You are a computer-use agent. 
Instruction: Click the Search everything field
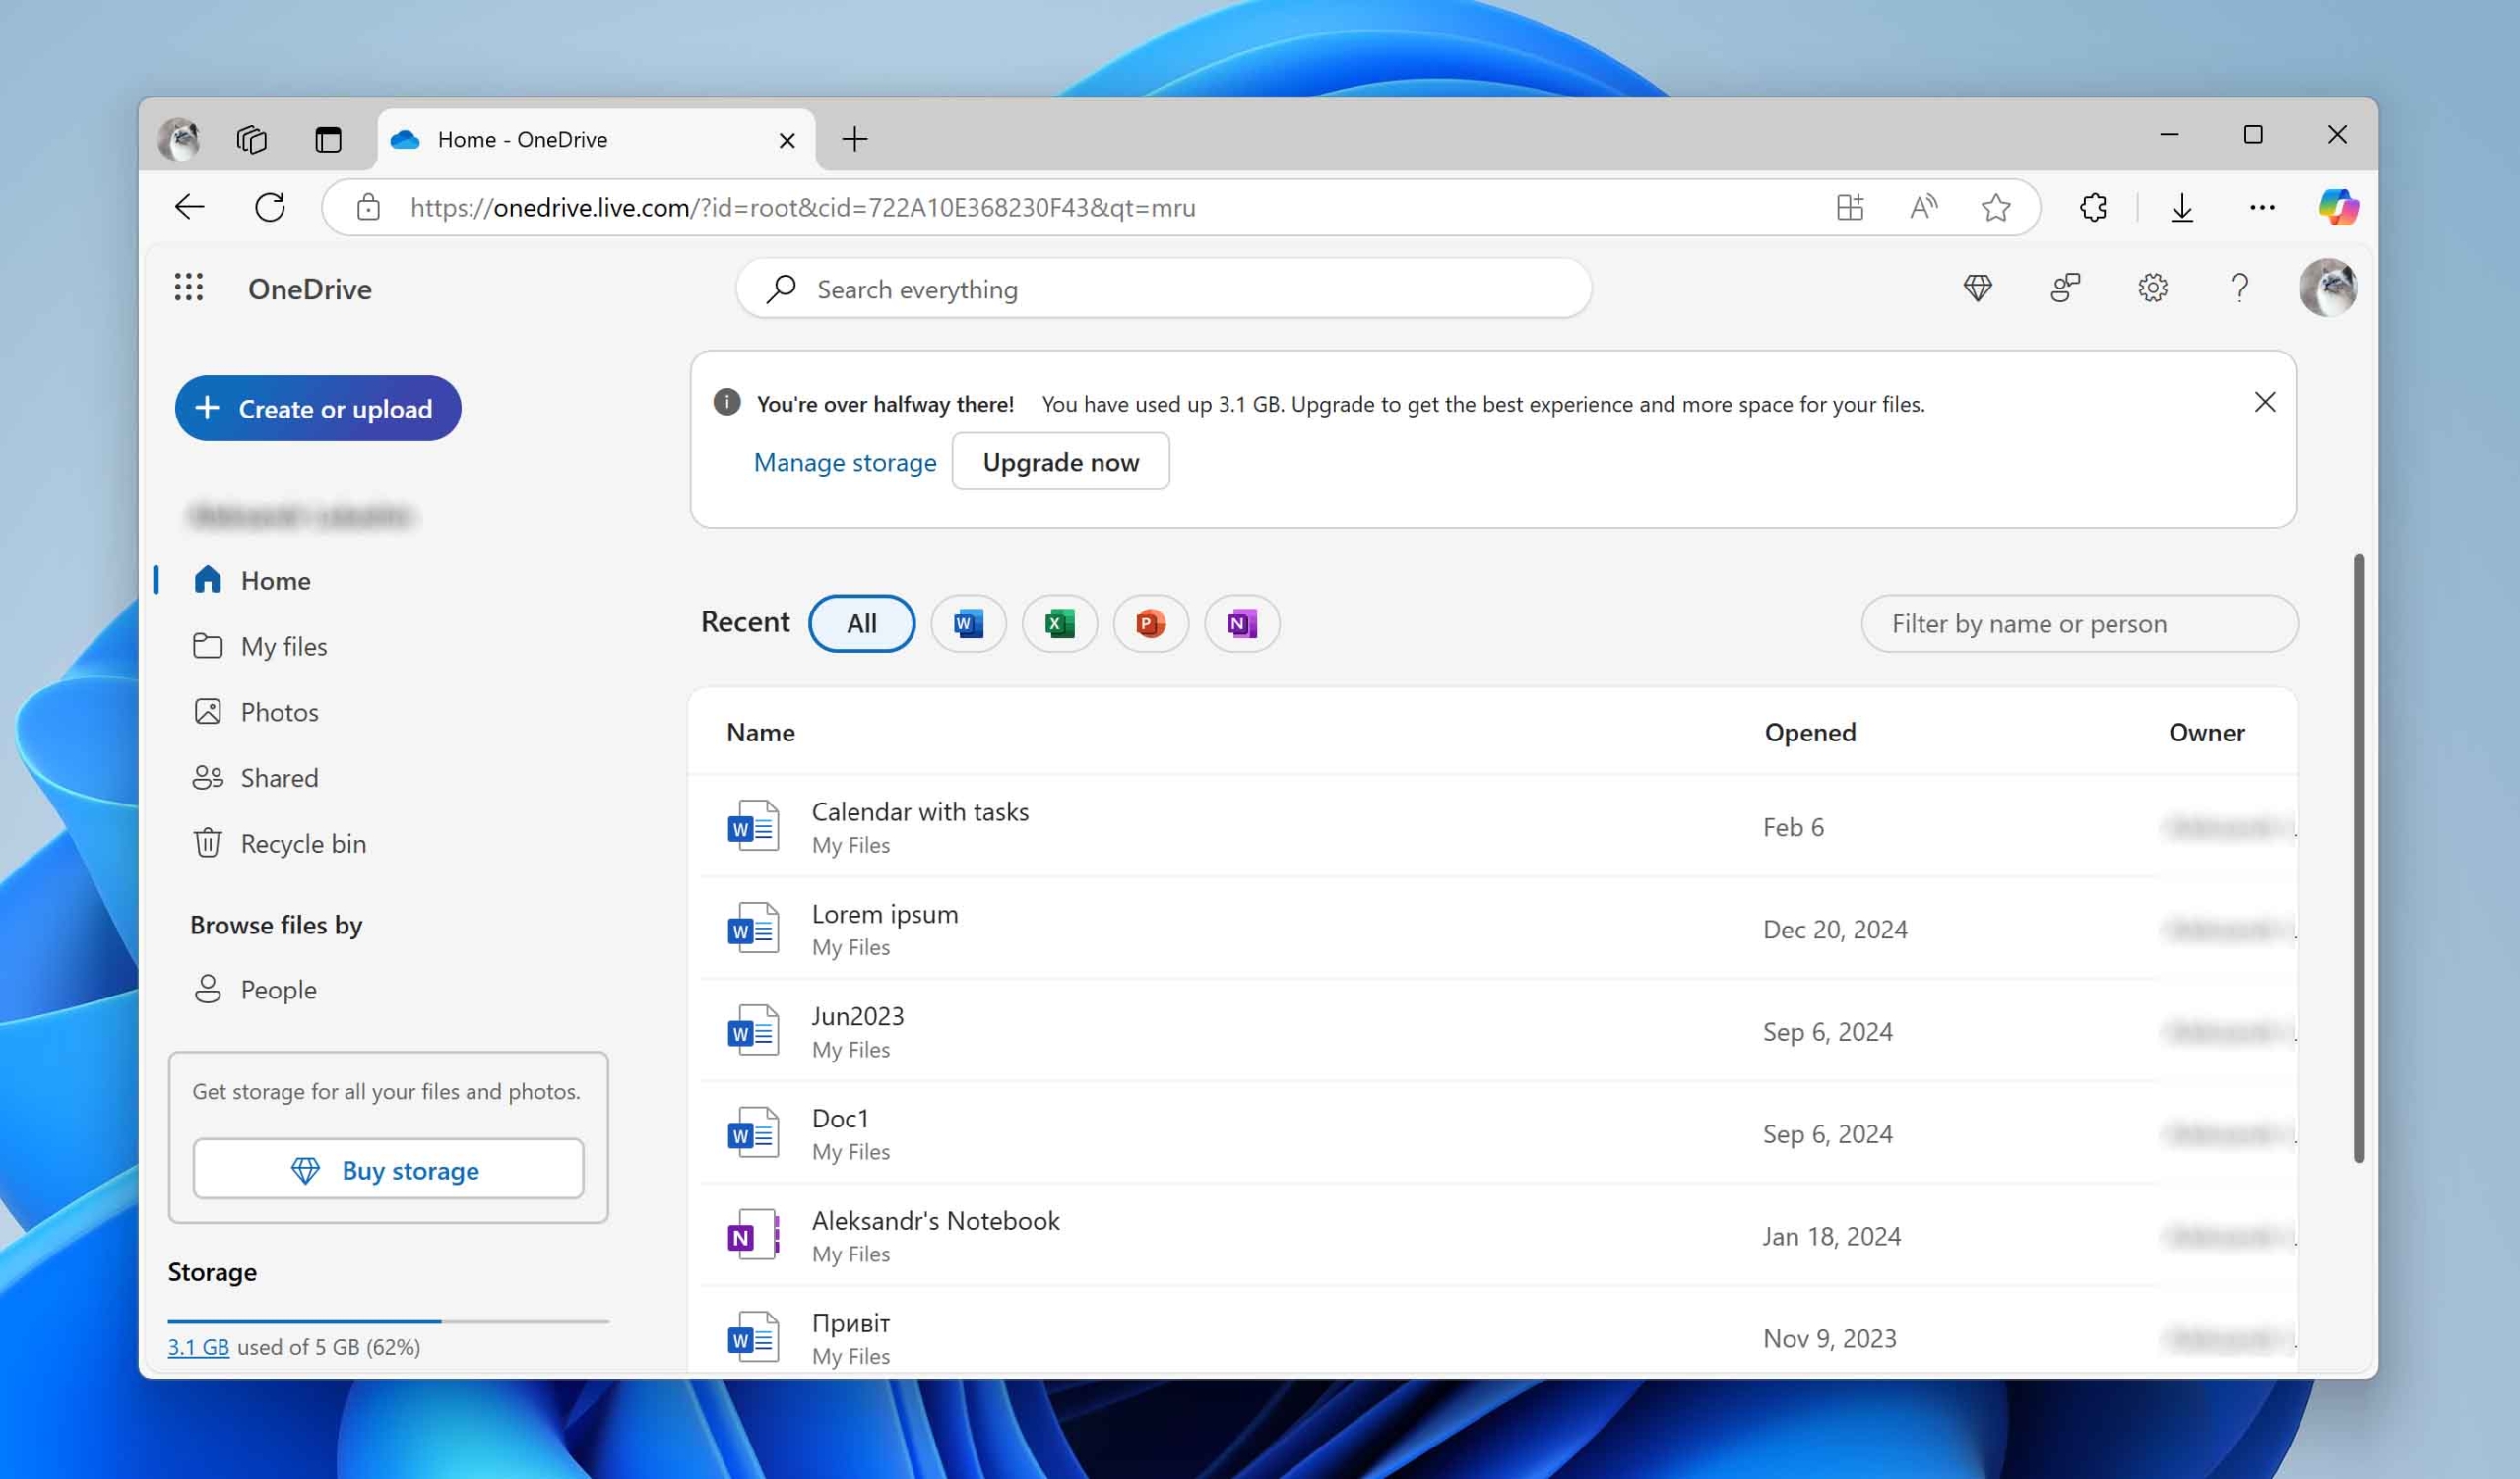coord(1164,289)
